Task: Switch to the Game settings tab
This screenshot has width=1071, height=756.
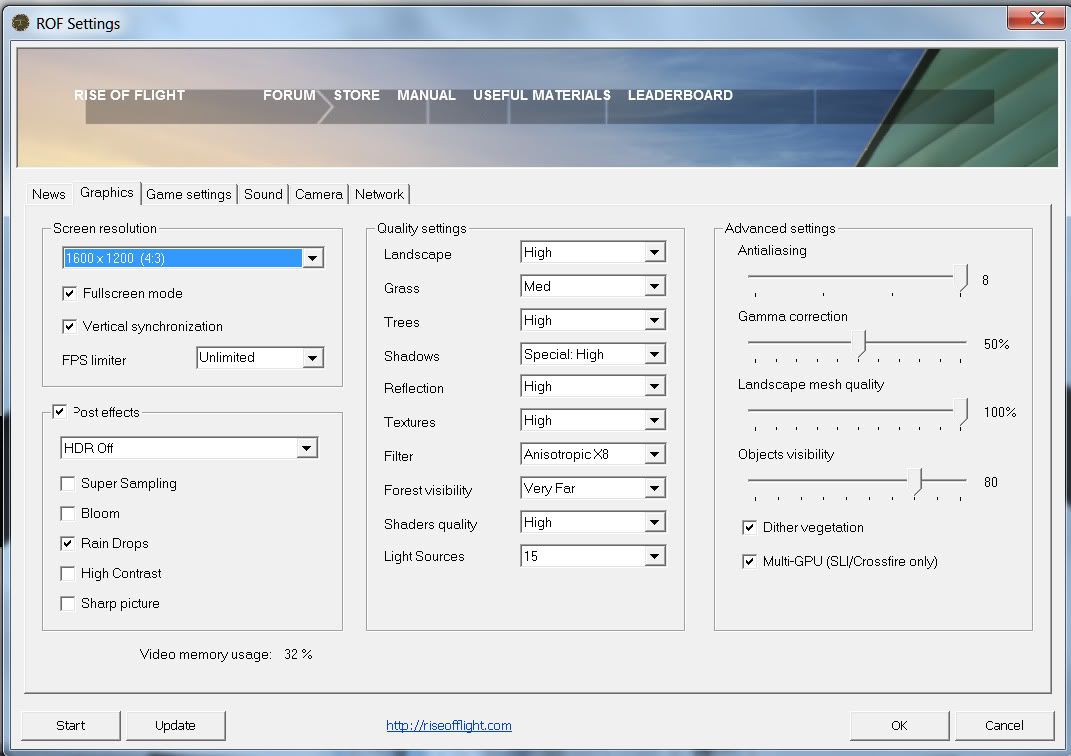Action: point(189,194)
